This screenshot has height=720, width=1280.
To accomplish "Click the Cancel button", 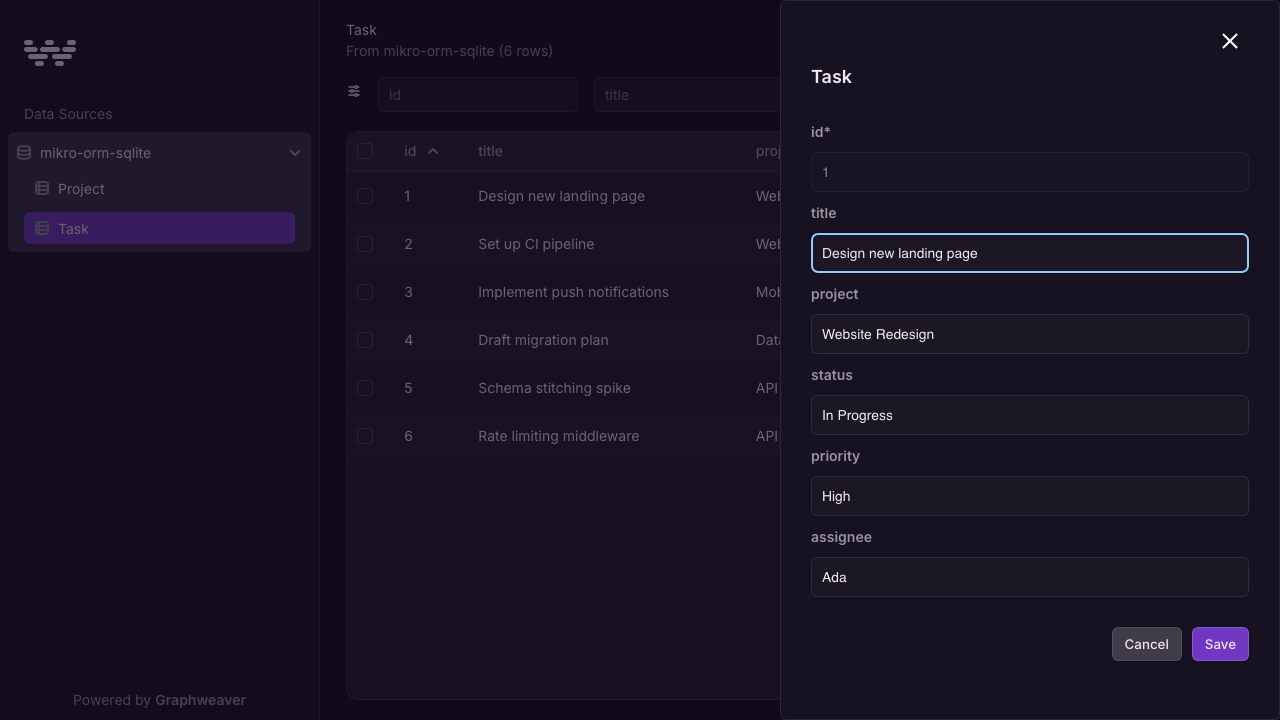I will [1146, 644].
